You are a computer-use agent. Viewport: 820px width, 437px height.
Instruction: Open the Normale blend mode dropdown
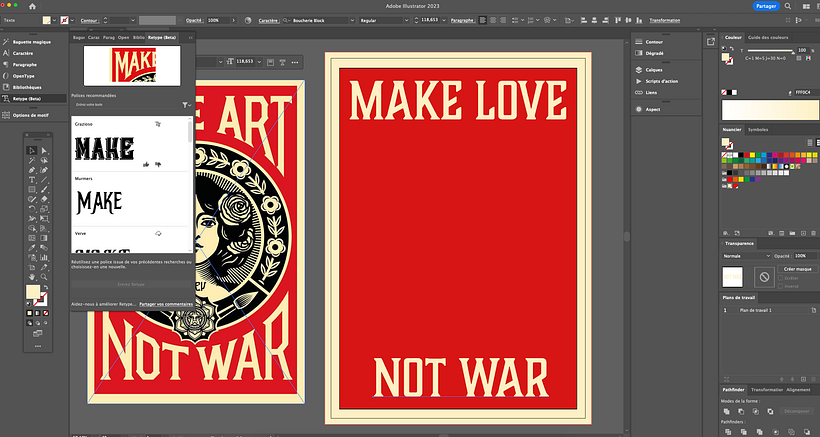coord(748,256)
